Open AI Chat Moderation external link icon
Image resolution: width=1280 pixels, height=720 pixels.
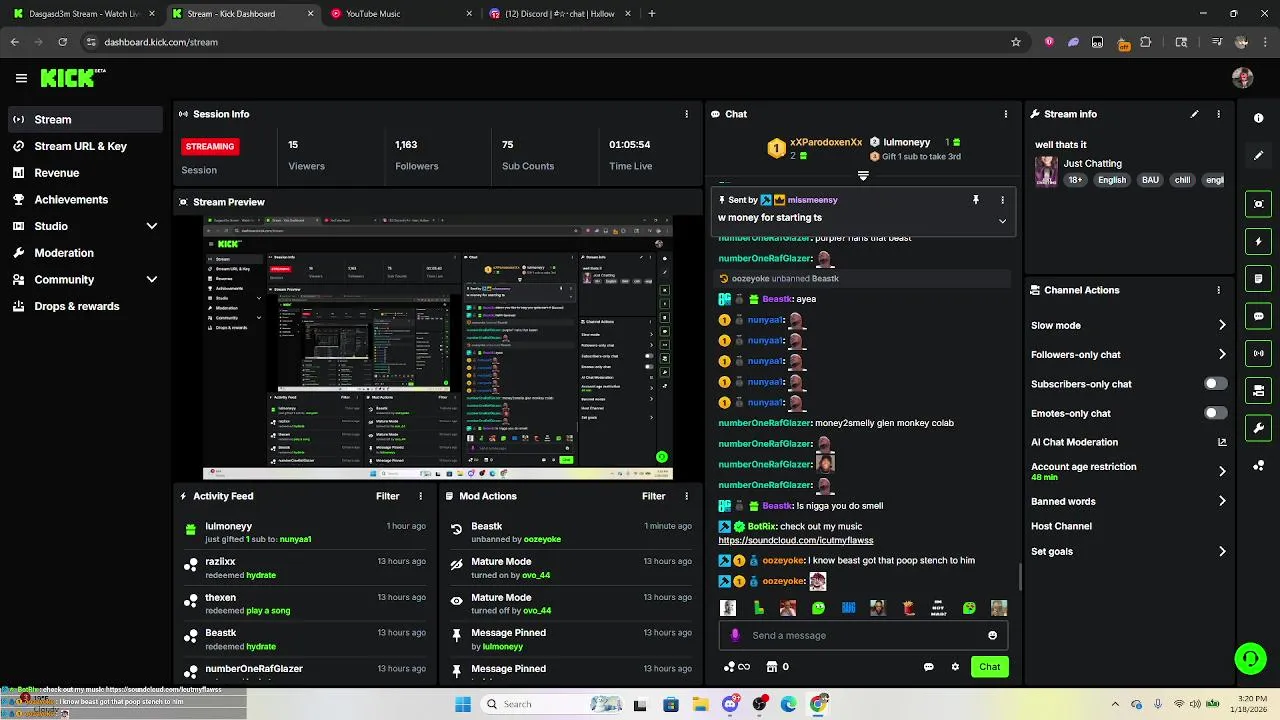point(1222,442)
